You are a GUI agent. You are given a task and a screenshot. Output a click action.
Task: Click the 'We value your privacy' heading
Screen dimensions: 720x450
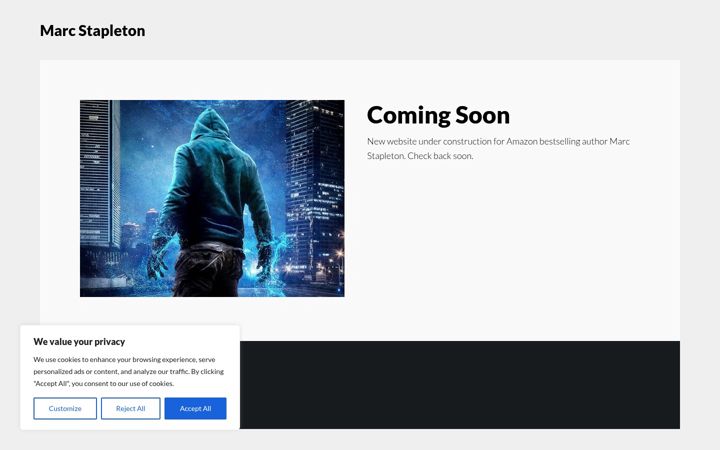pyautogui.click(x=79, y=342)
